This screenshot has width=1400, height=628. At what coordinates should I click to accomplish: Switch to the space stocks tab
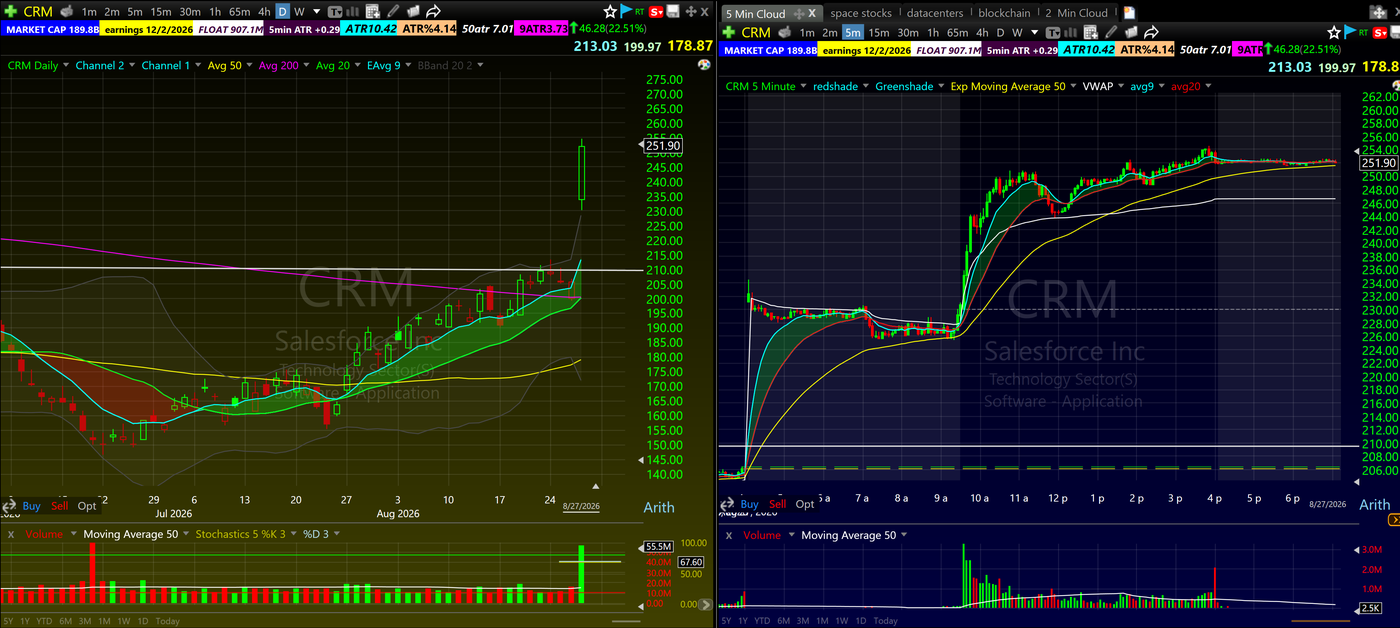(x=861, y=13)
